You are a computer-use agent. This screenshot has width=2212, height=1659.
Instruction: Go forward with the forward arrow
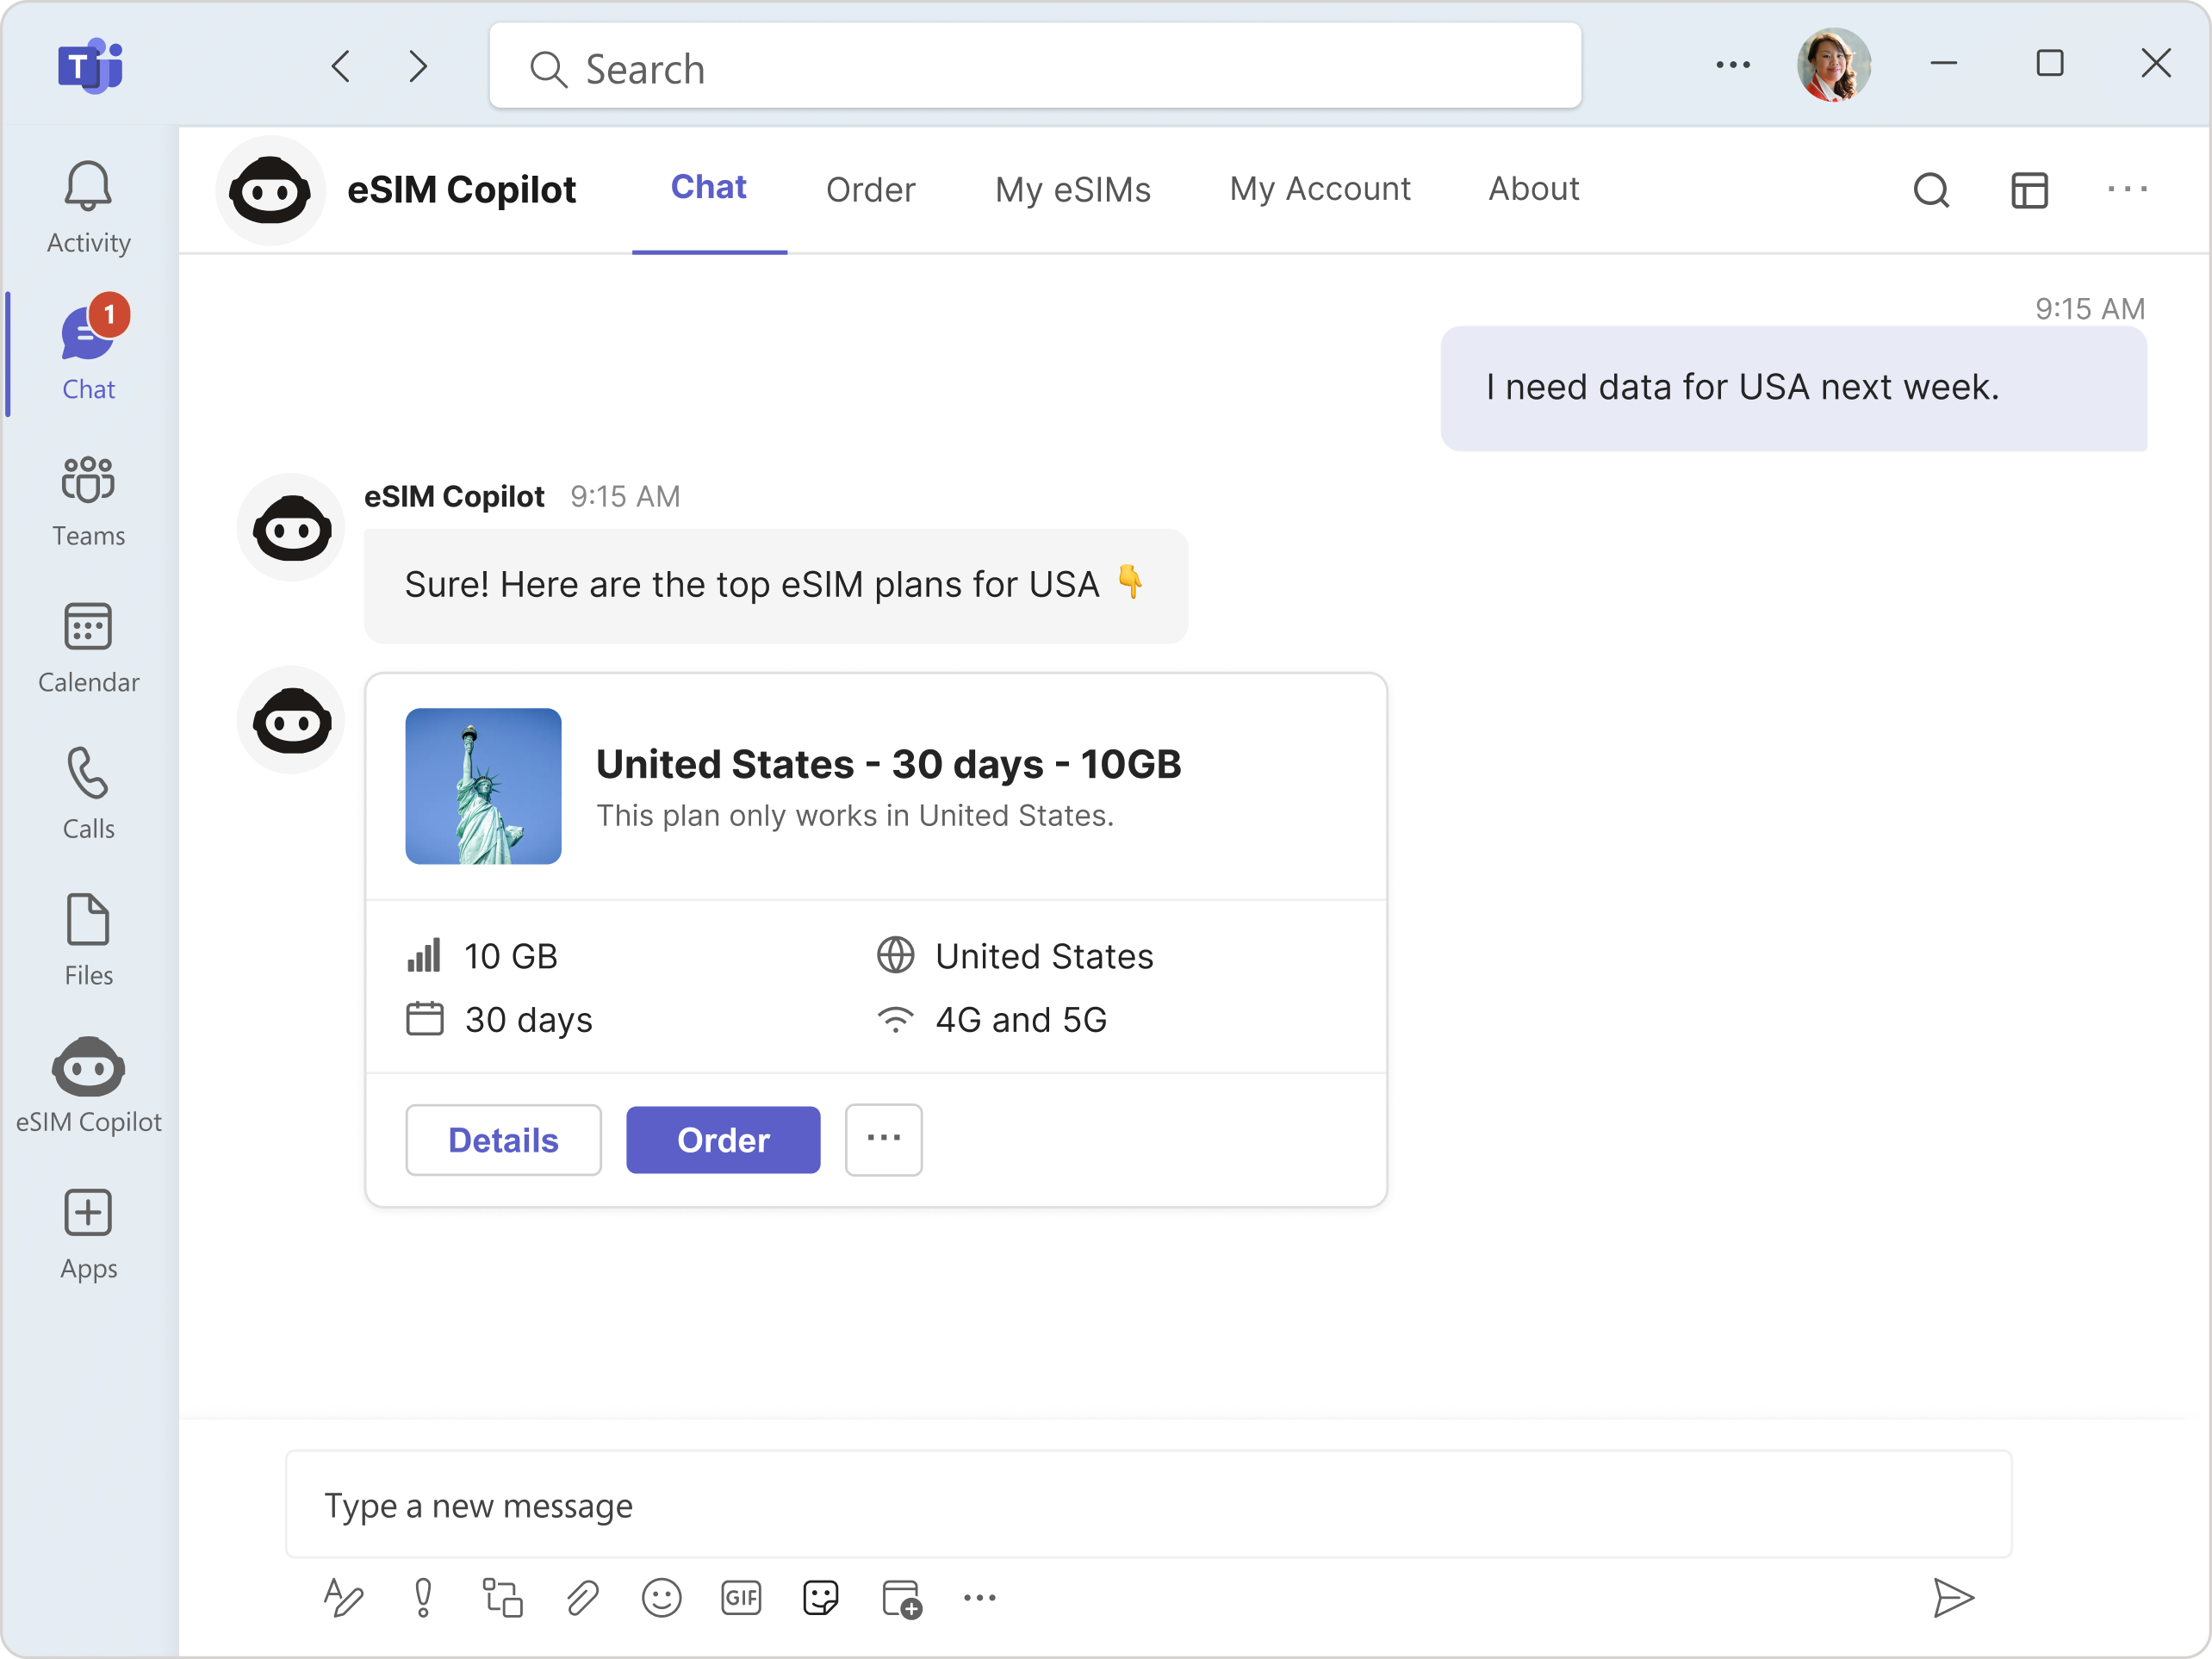(418, 66)
